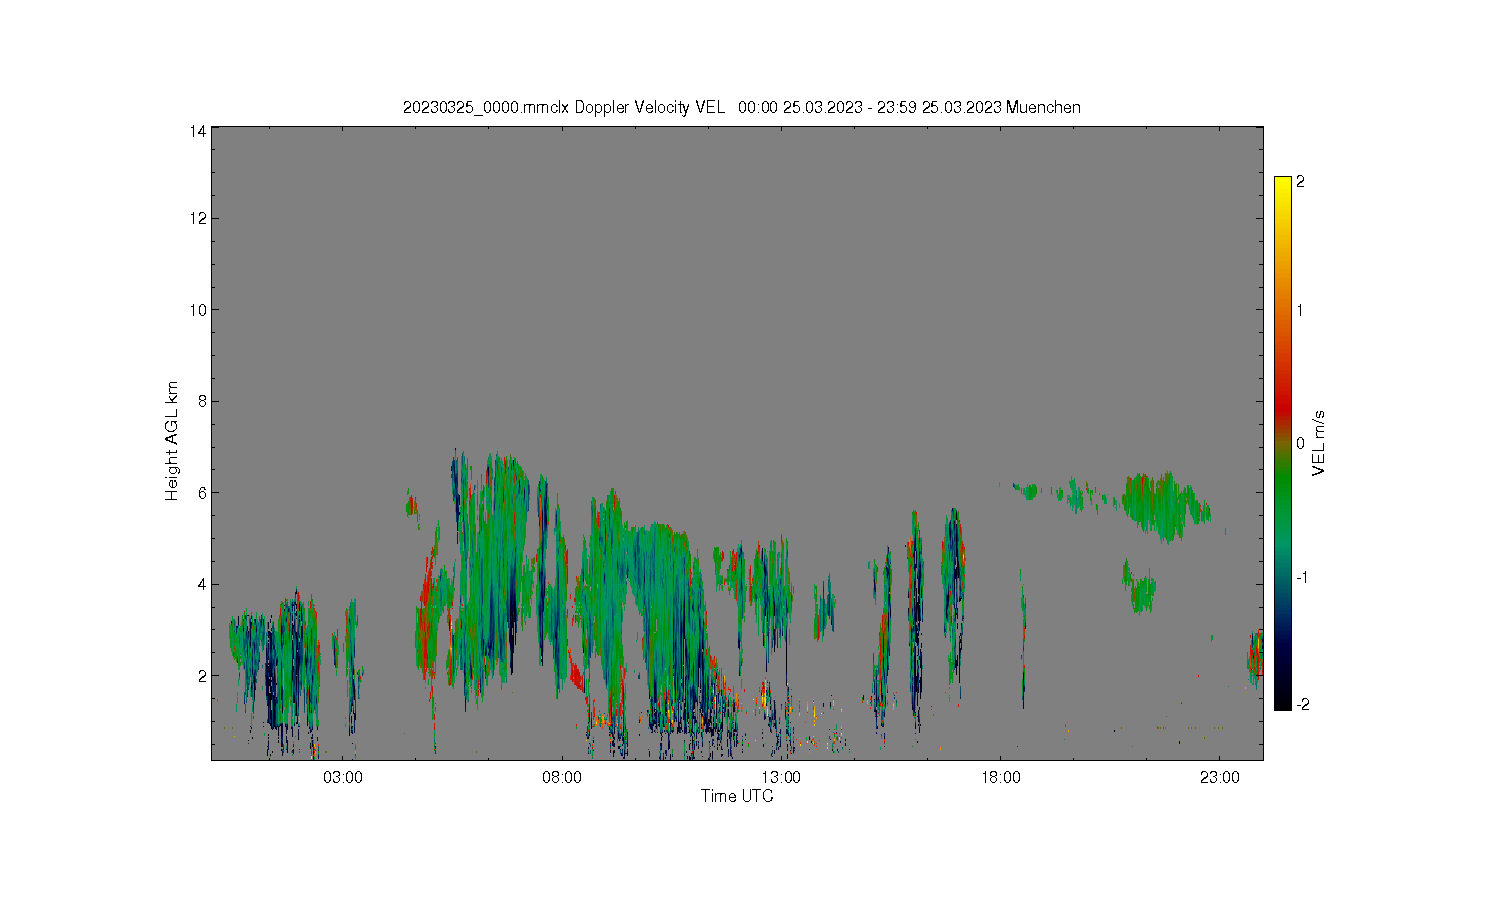The image size is (1500, 900).
Task: Click the height tick label '6'
Action: (202, 493)
